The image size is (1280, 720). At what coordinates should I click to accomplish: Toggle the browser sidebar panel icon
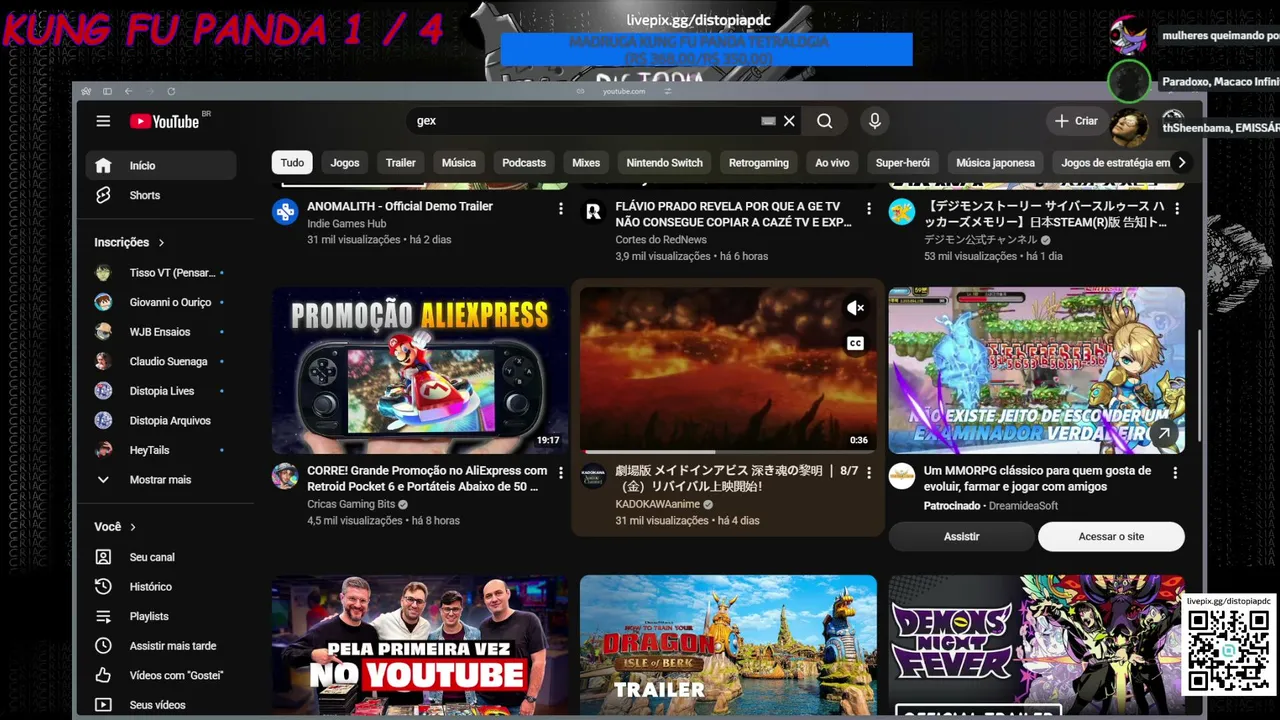pos(107,91)
